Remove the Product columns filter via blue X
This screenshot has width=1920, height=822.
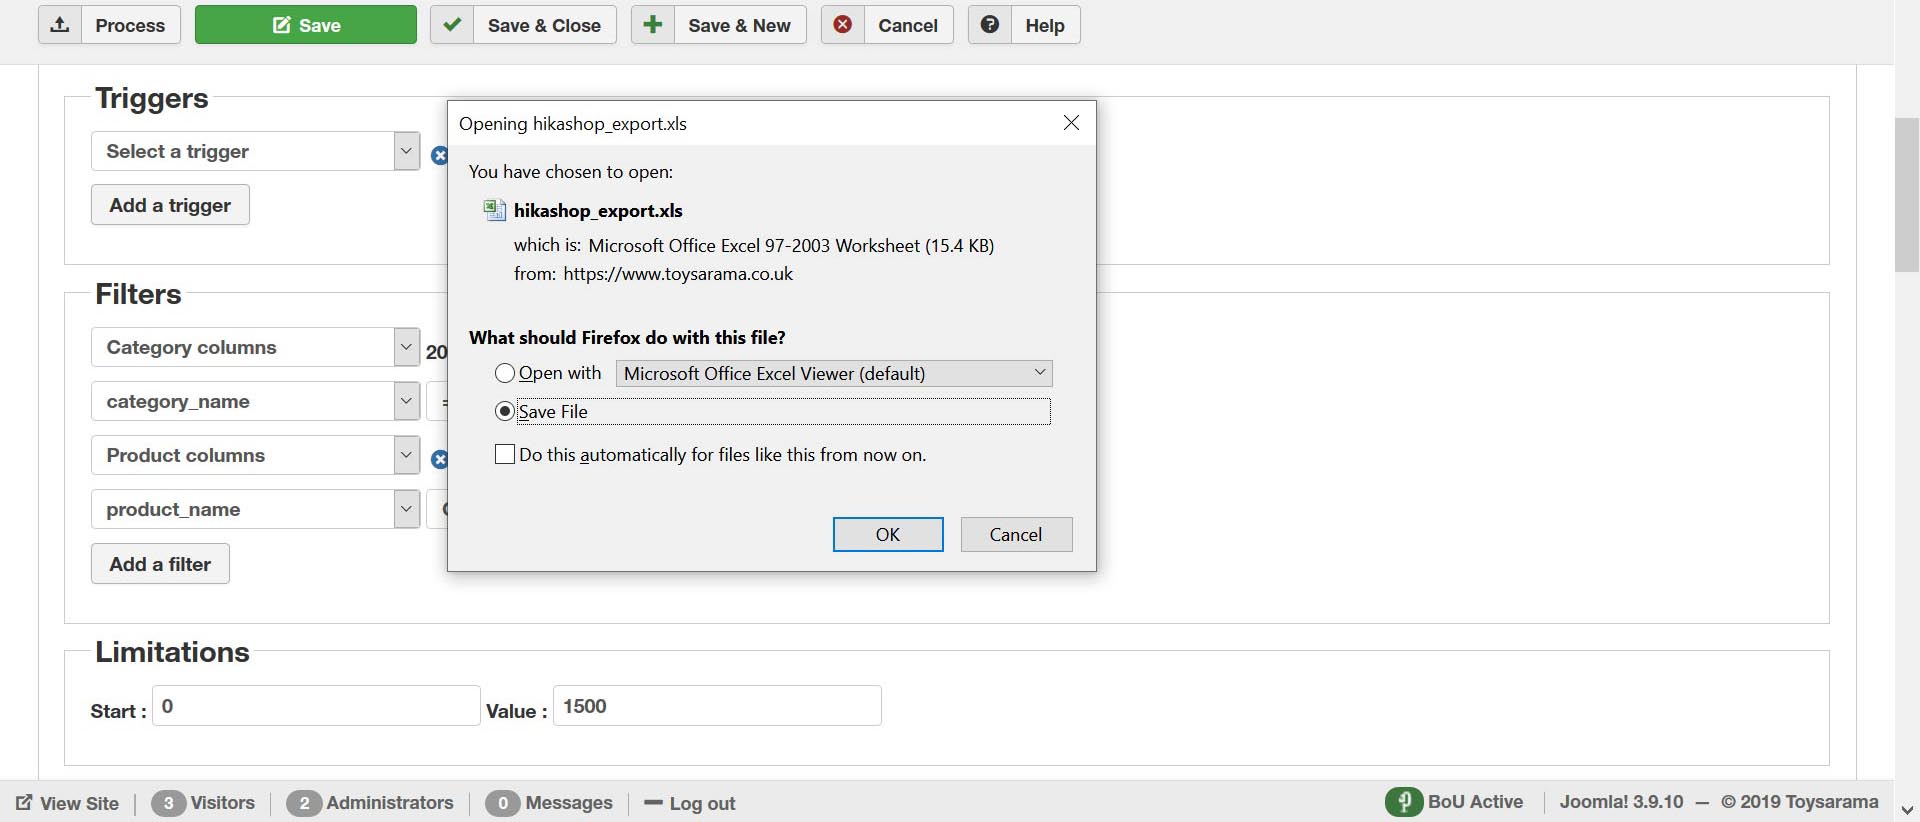pos(439,459)
